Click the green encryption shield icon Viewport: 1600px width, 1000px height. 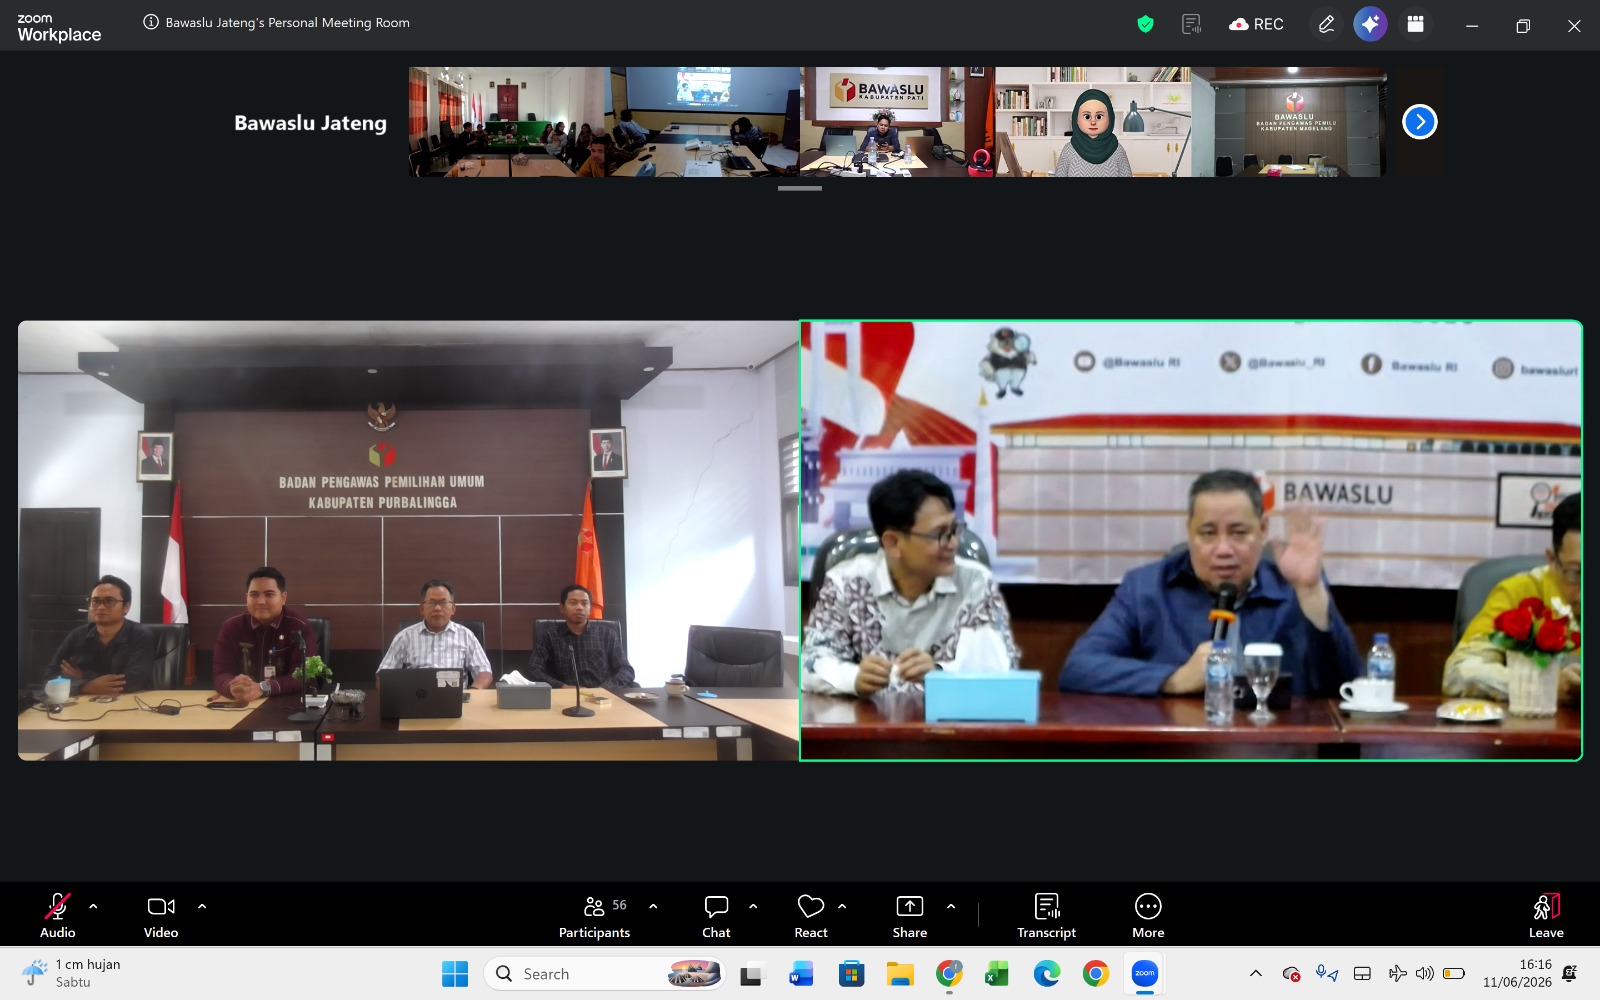coord(1146,24)
